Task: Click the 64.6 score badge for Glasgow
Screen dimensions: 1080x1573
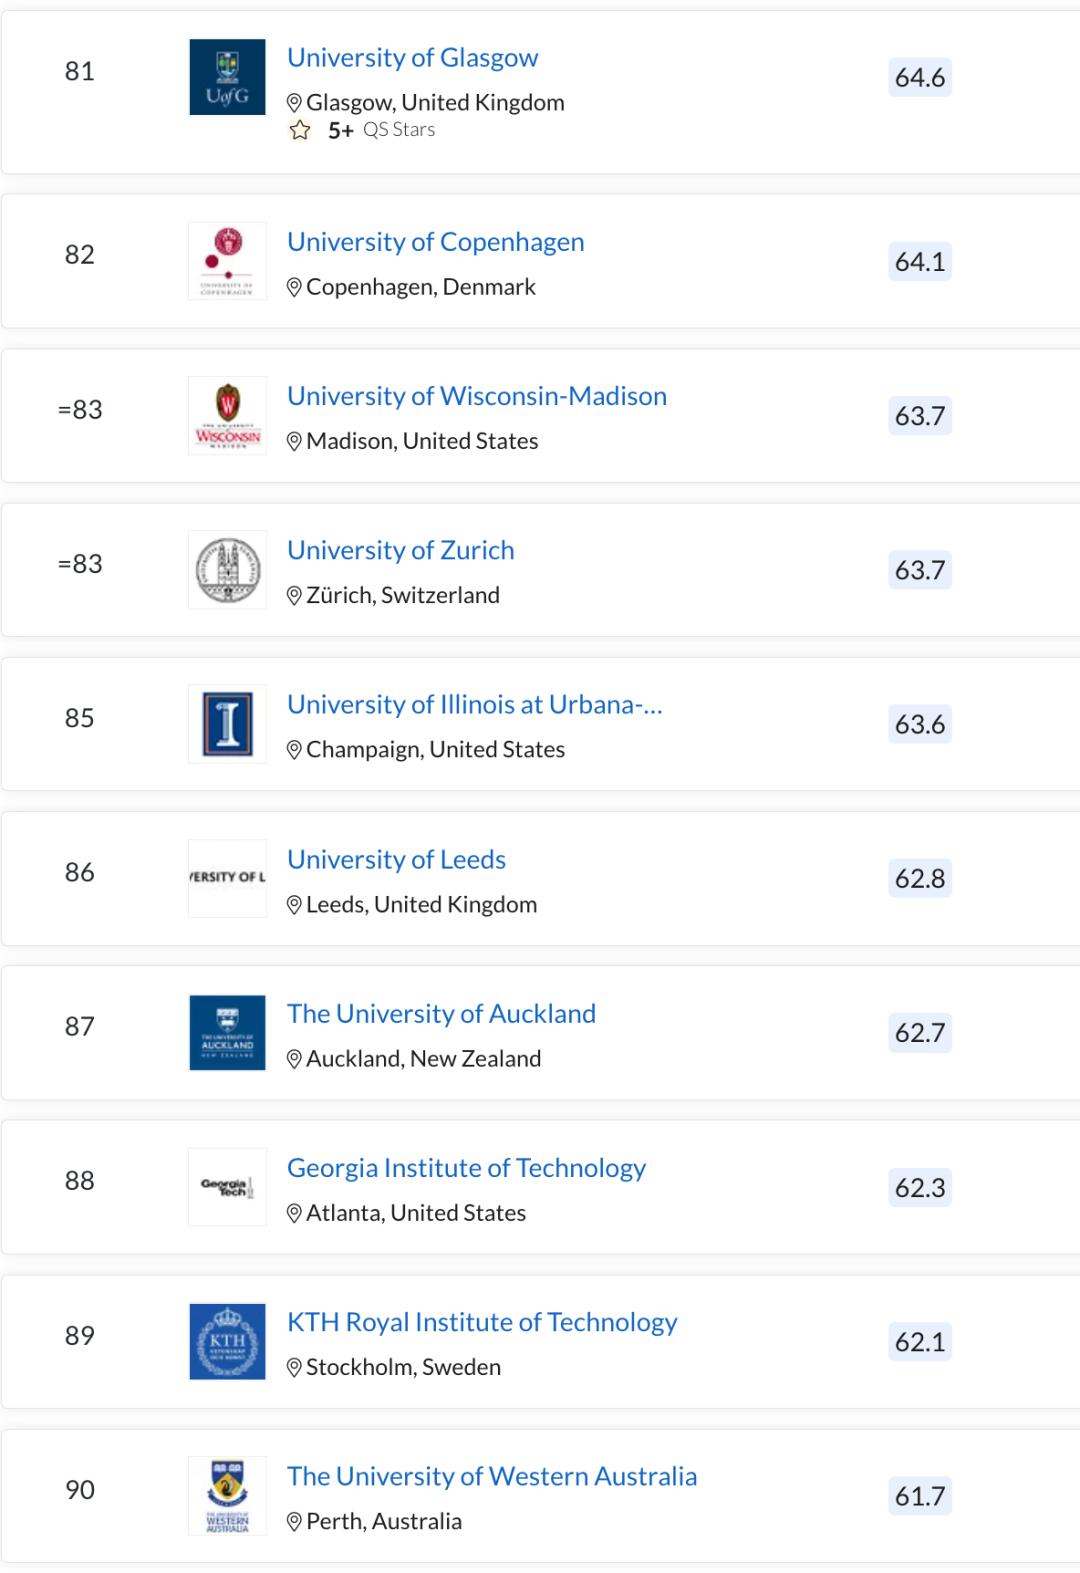Action: [920, 77]
